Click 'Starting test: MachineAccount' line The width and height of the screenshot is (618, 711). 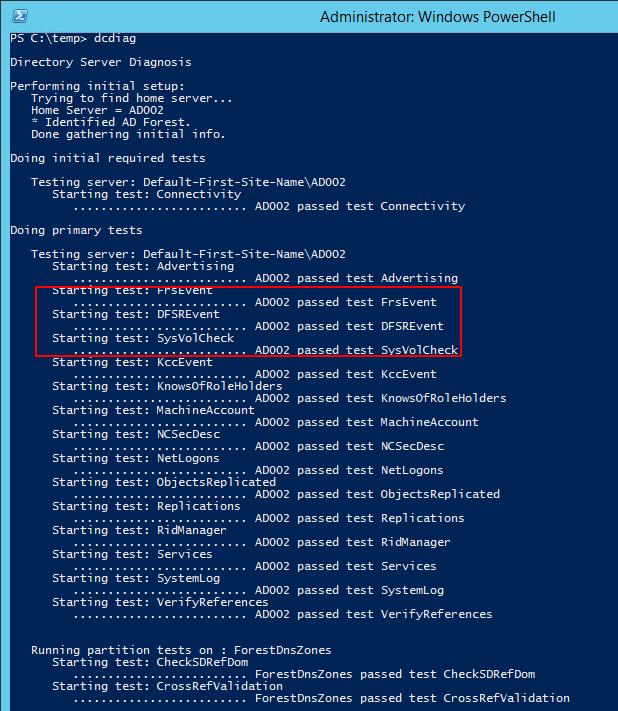pos(153,410)
